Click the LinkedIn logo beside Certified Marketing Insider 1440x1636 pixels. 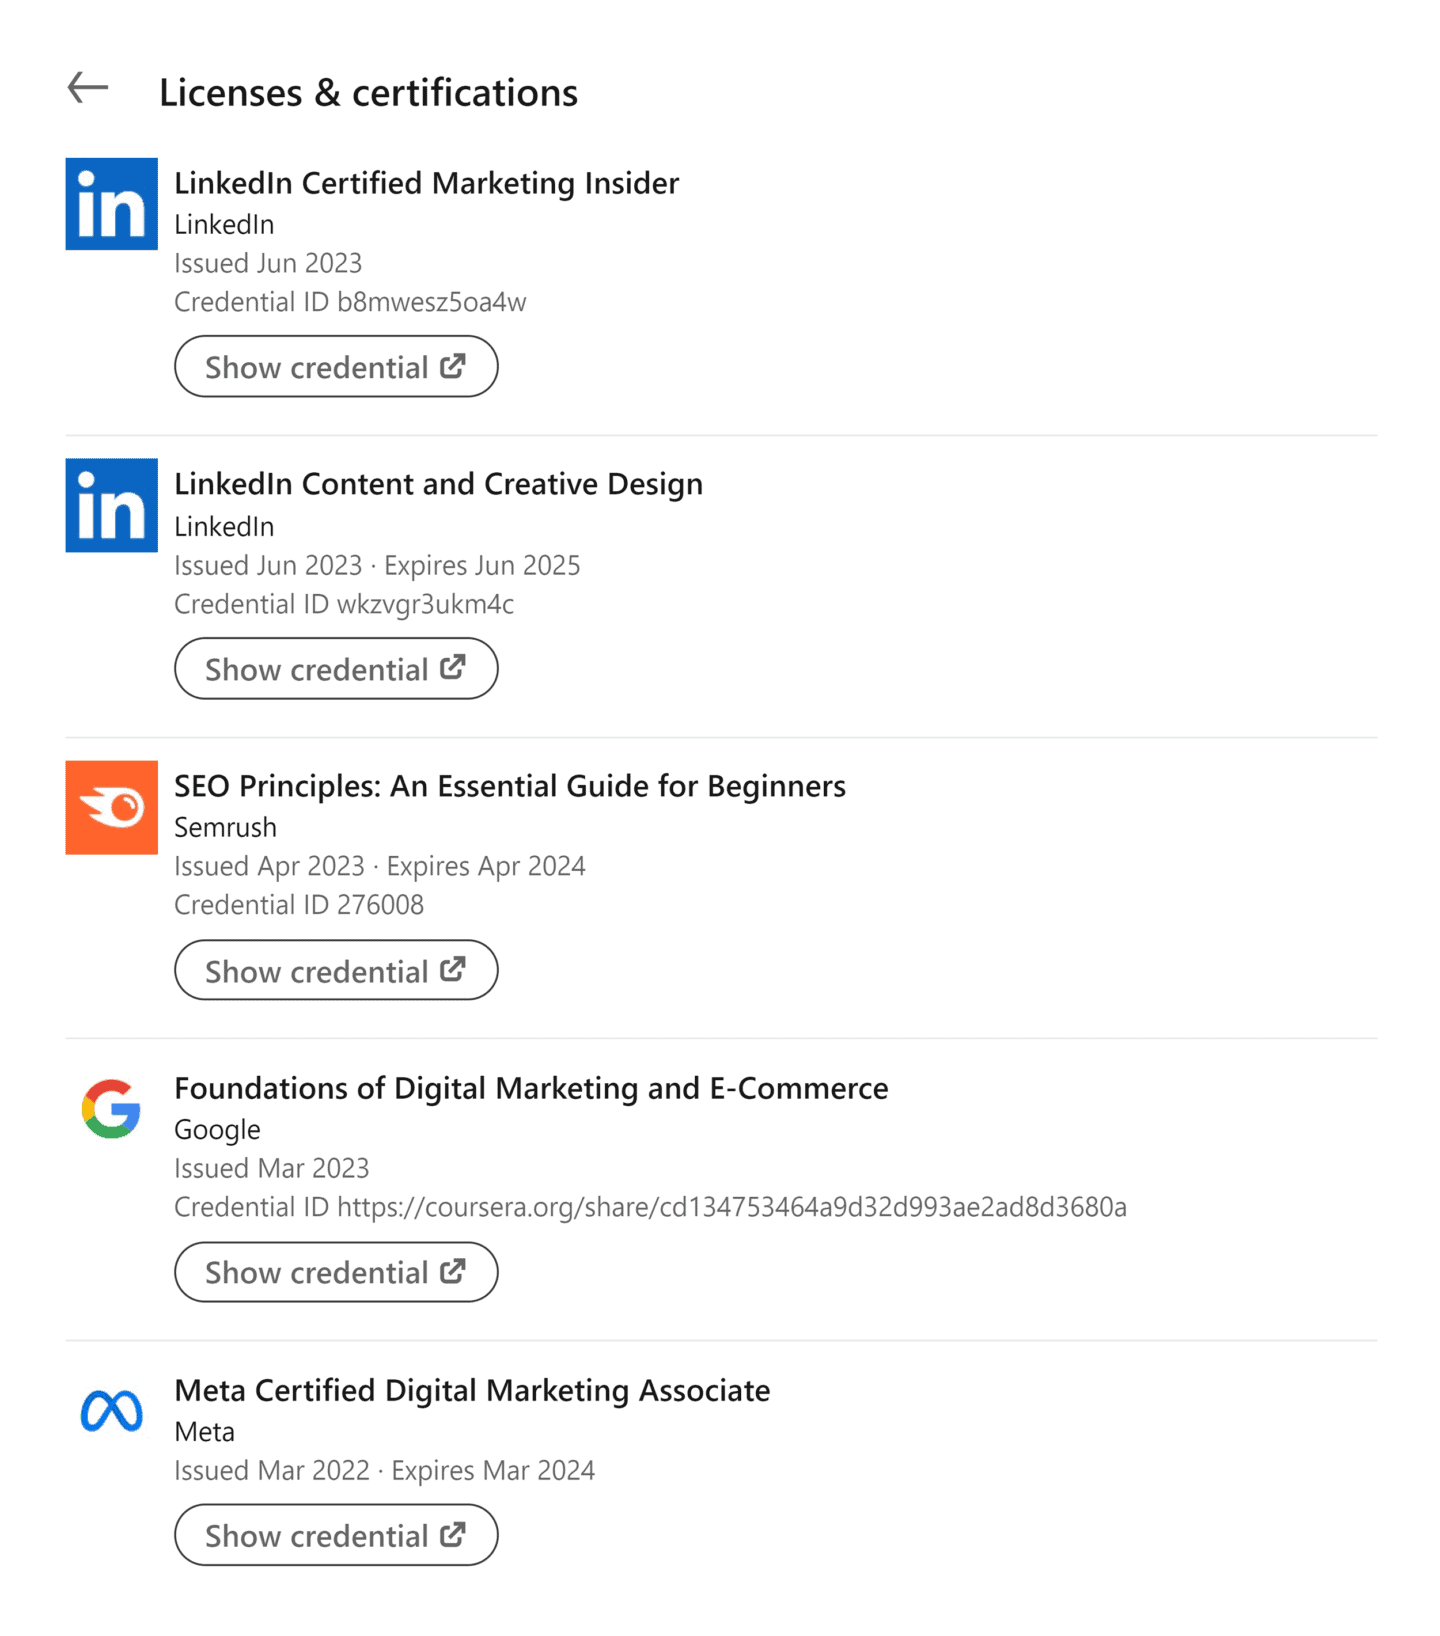pos(110,203)
